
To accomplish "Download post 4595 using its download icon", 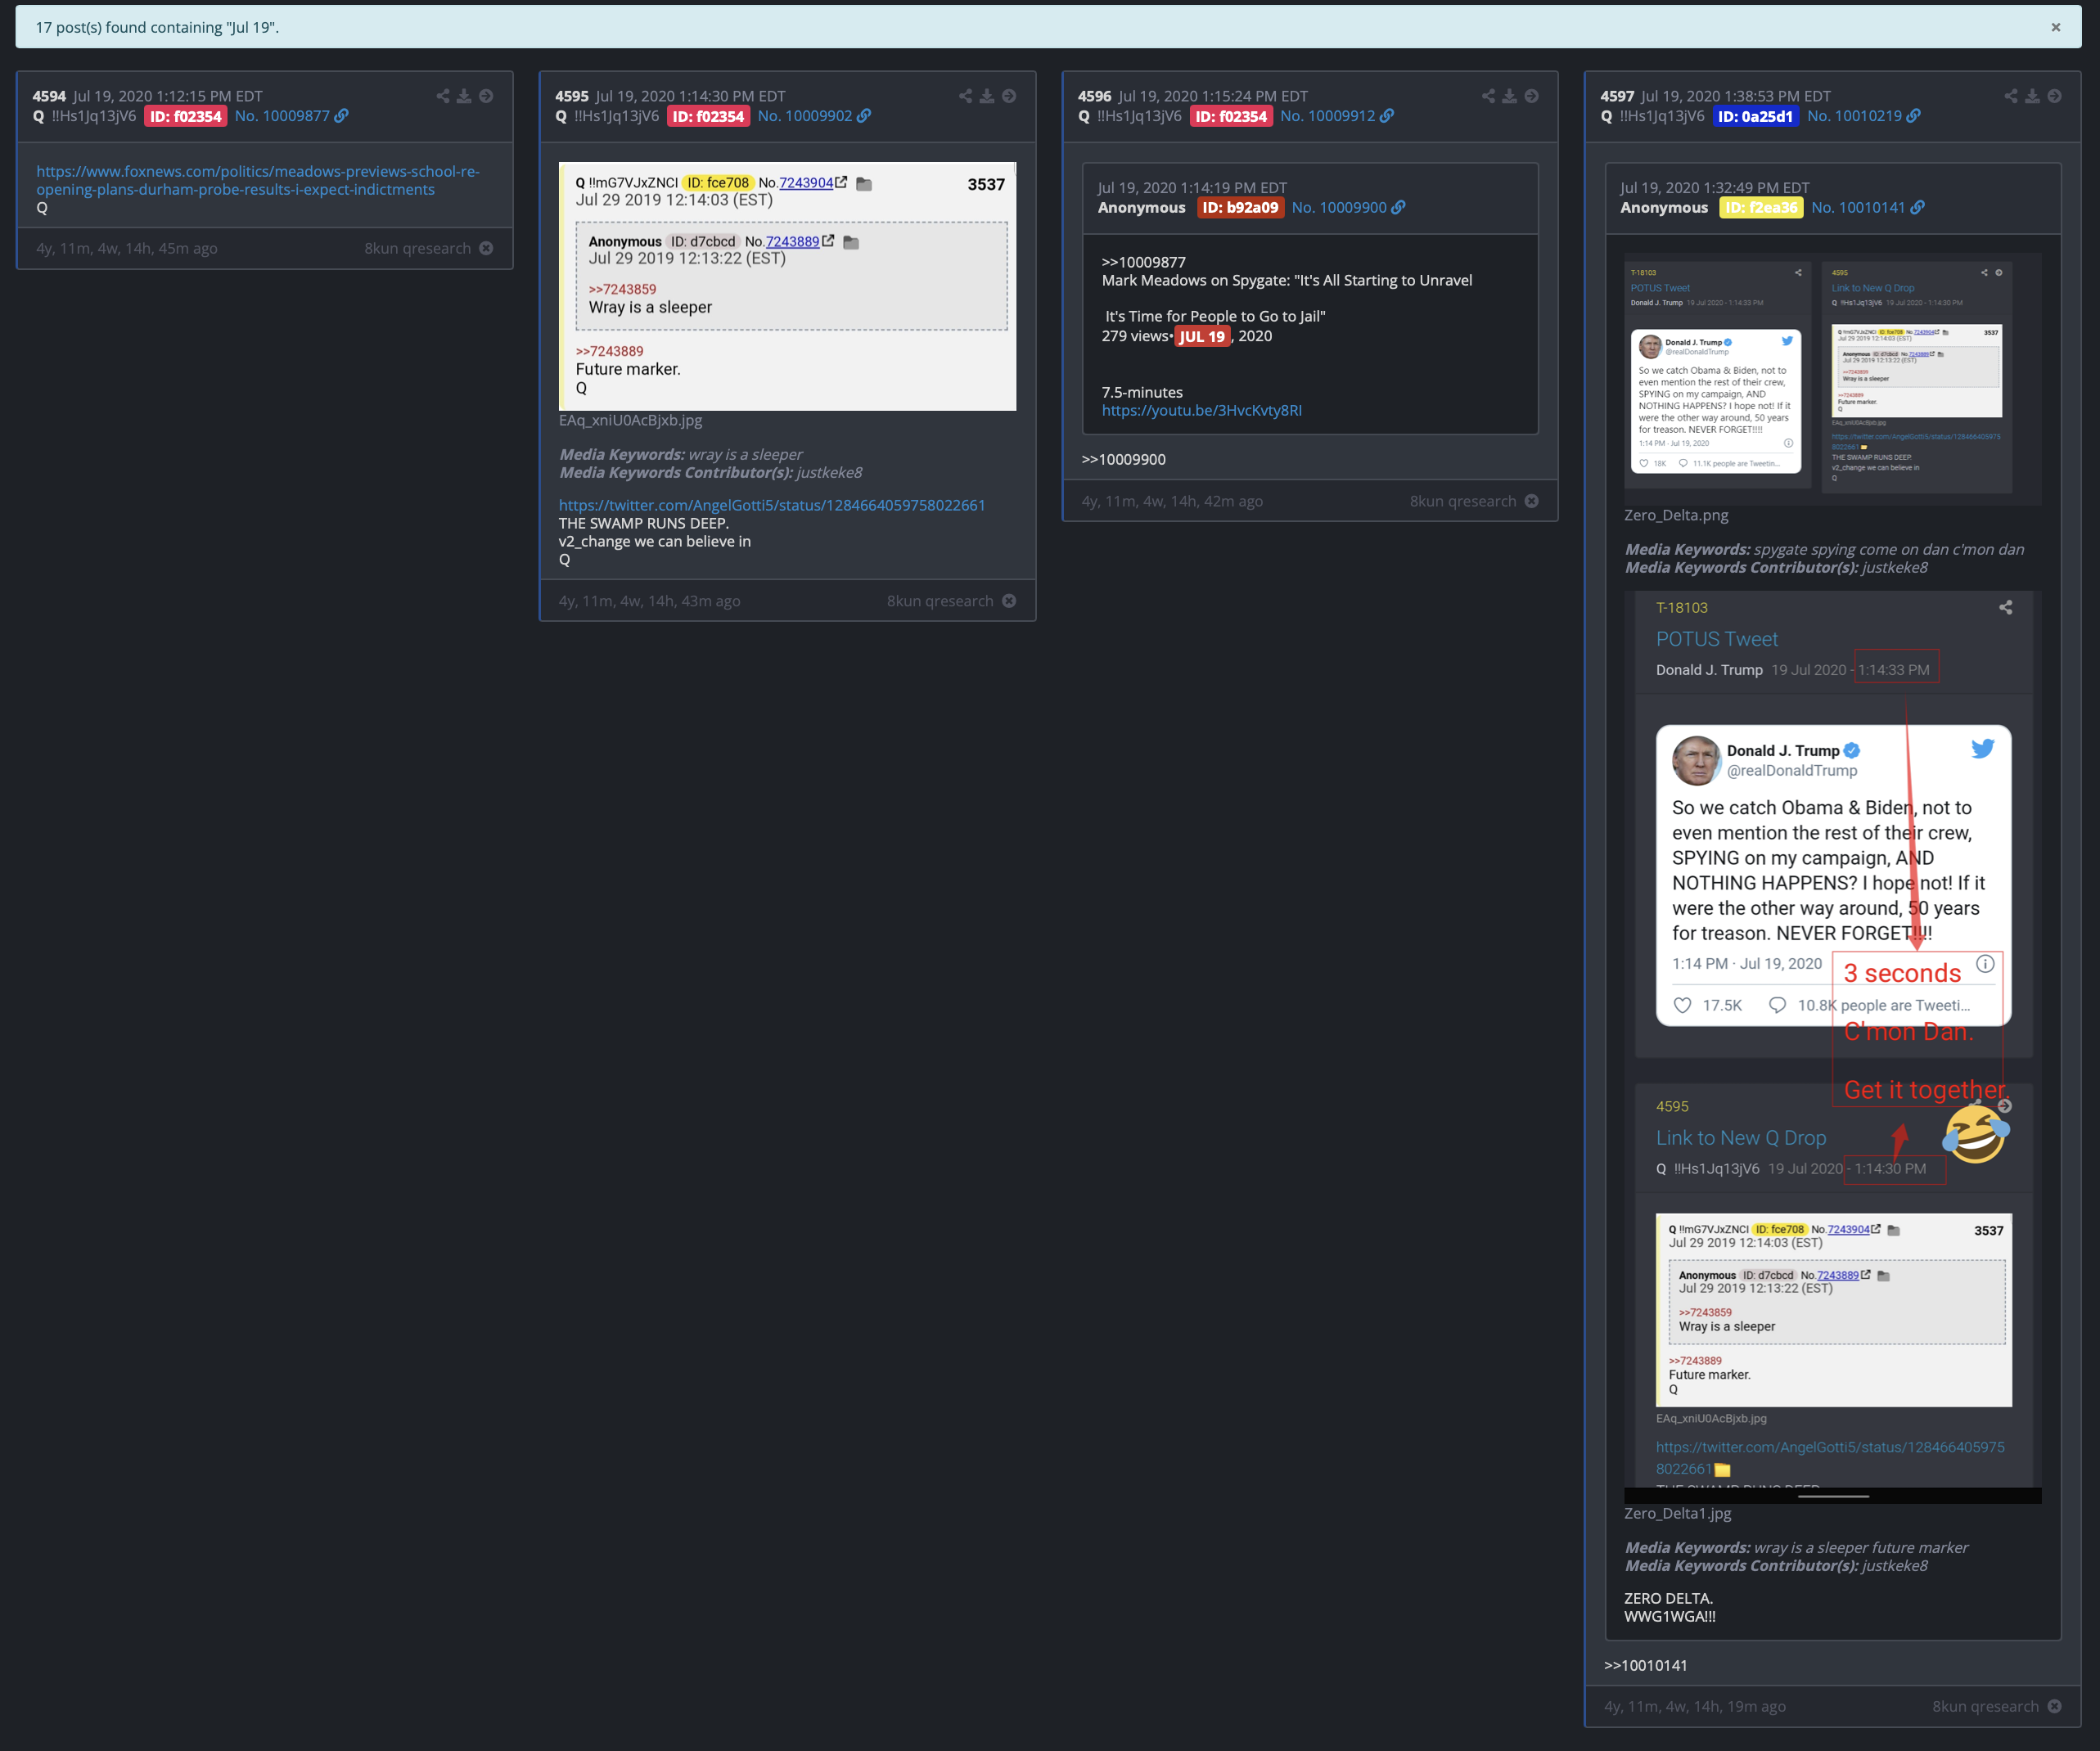I will pos(987,96).
